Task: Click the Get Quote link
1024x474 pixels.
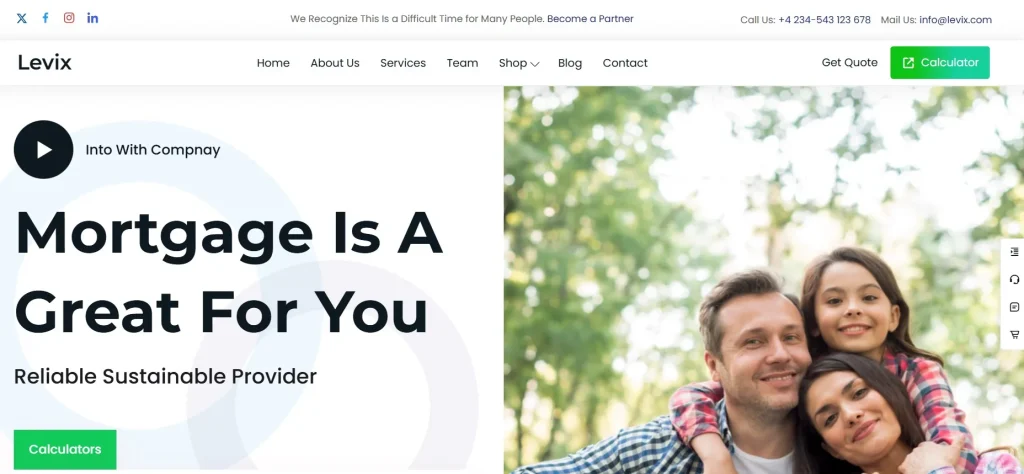Action: point(850,63)
